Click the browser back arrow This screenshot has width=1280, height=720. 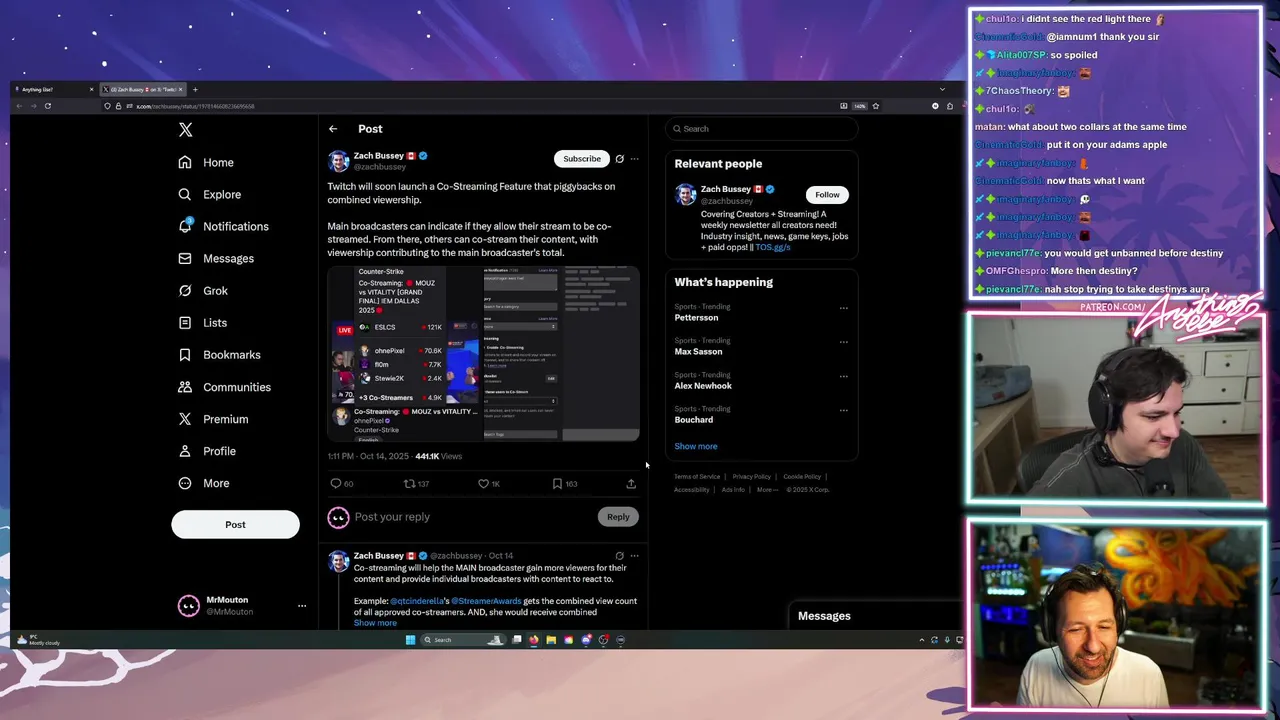(x=19, y=106)
